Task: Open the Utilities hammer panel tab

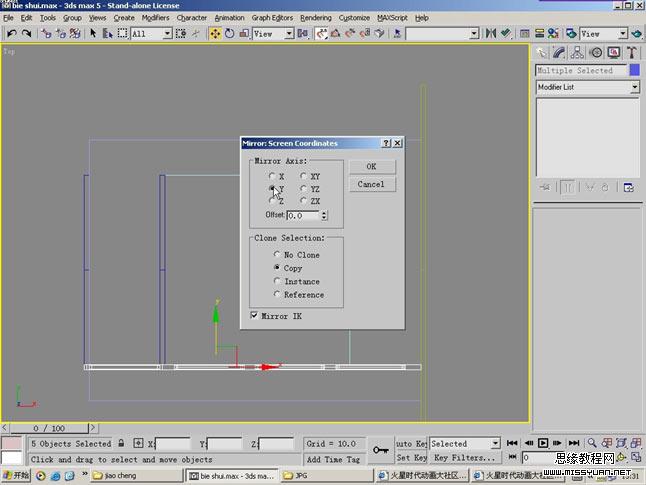Action: click(632, 52)
